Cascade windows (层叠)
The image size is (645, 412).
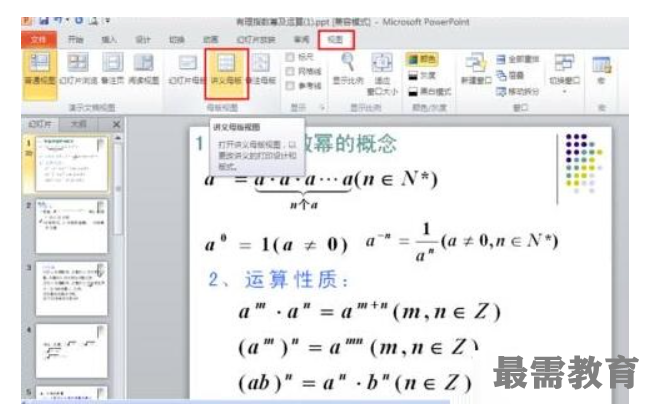point(510,76)
